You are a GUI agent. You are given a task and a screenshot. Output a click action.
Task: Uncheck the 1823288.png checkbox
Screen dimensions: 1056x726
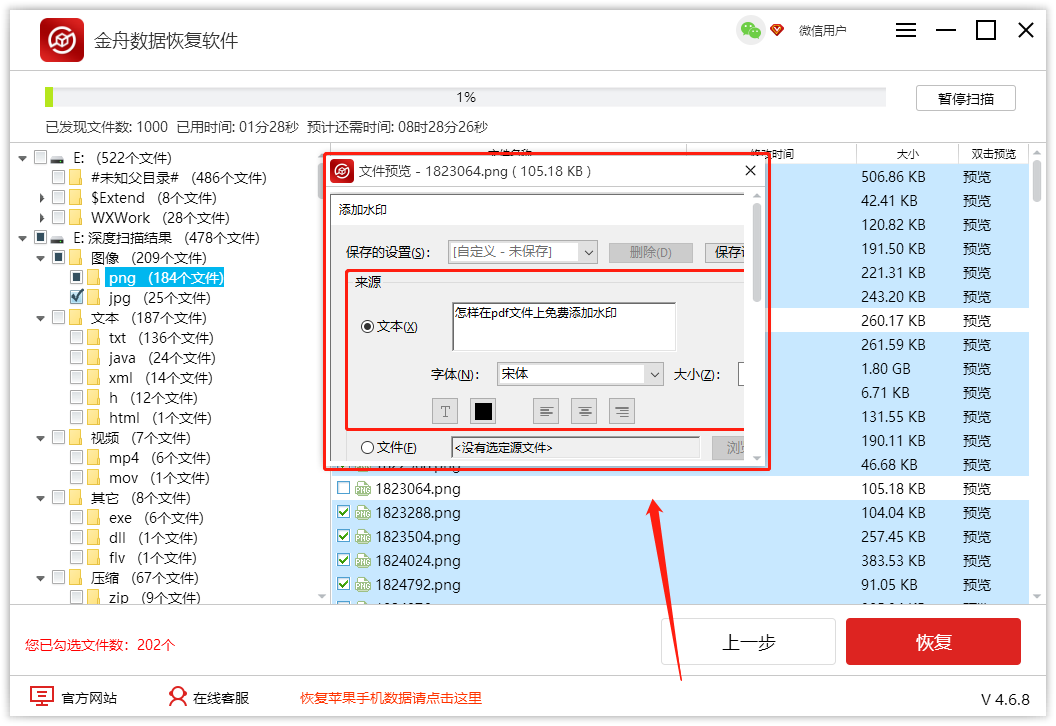point(343,512)
